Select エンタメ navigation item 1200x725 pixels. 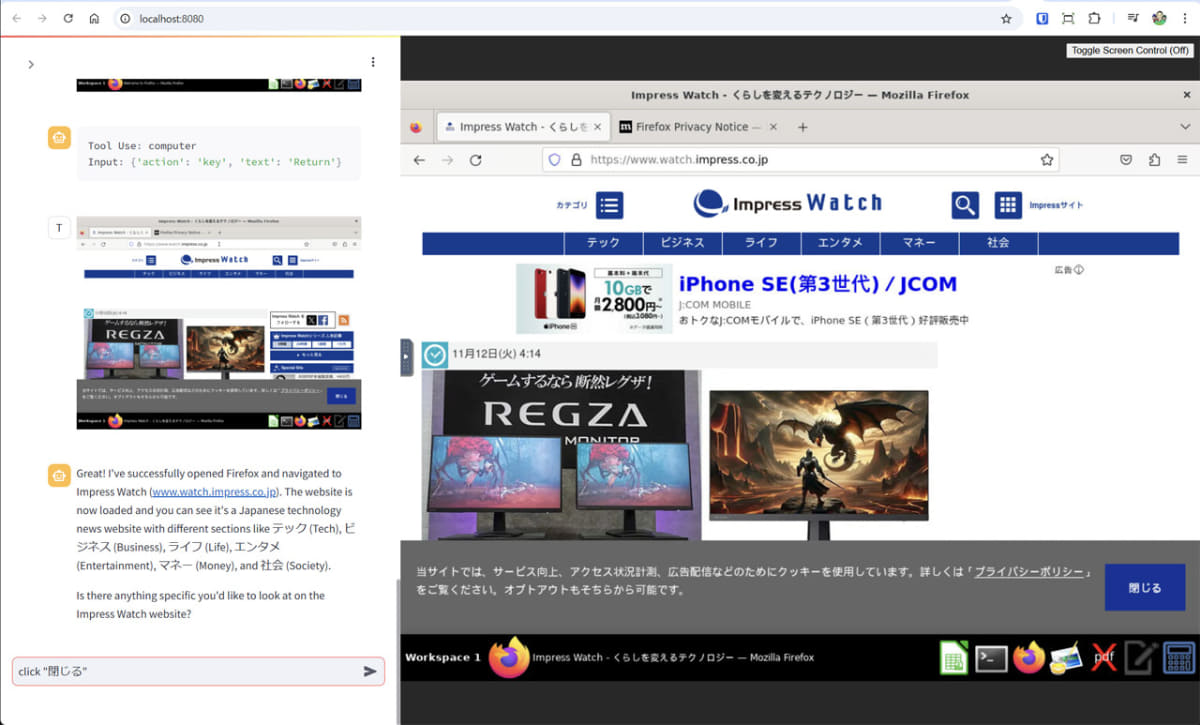pos(840,243)
